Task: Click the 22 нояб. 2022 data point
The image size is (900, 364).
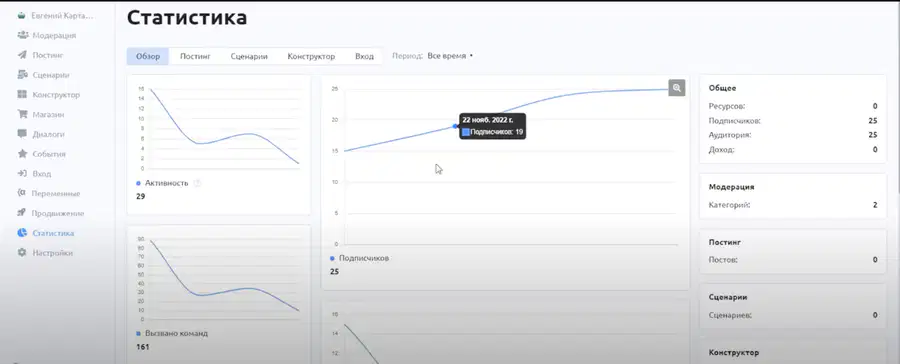Action: click(455, 126)
